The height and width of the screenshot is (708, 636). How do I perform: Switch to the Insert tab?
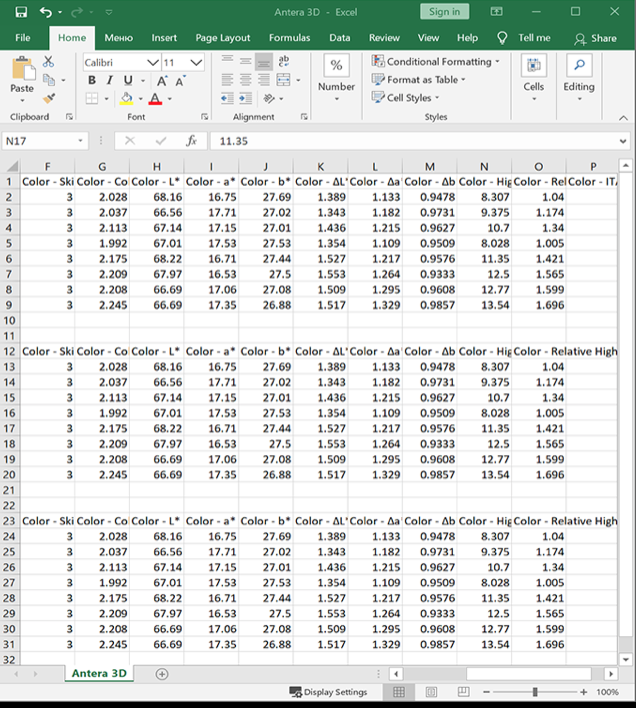[x=164, y=38]
